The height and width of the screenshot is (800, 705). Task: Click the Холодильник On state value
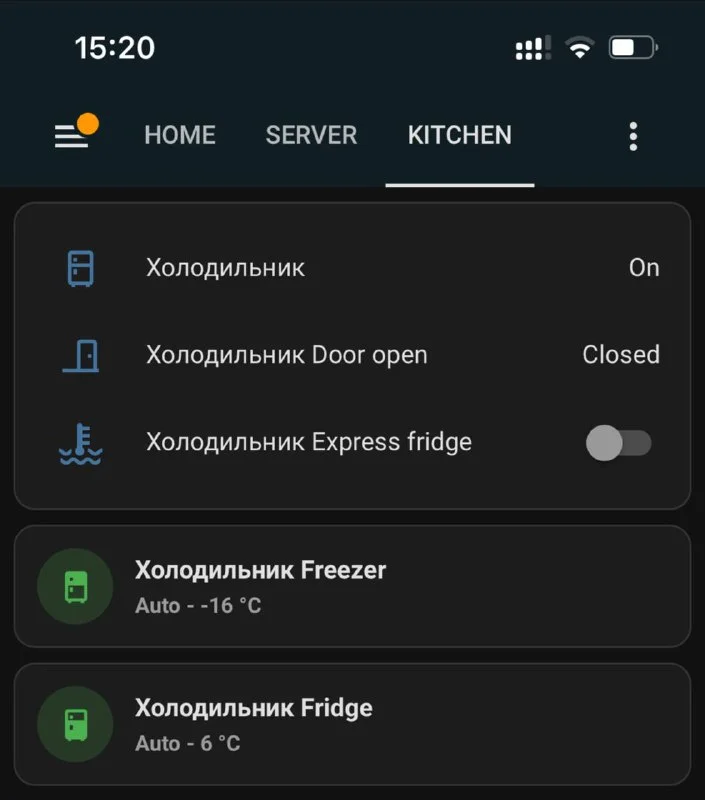[x=644, y=268]
